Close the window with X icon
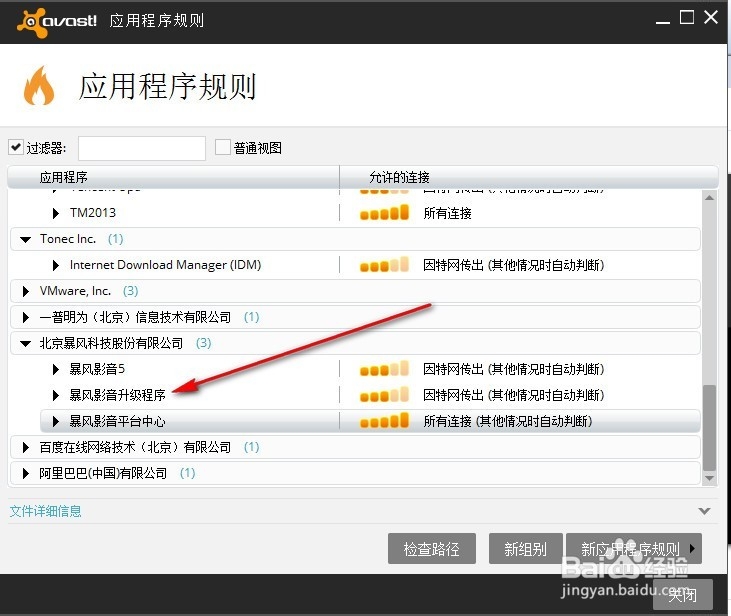Screen dimensions: 731x616 pos(711,17)
